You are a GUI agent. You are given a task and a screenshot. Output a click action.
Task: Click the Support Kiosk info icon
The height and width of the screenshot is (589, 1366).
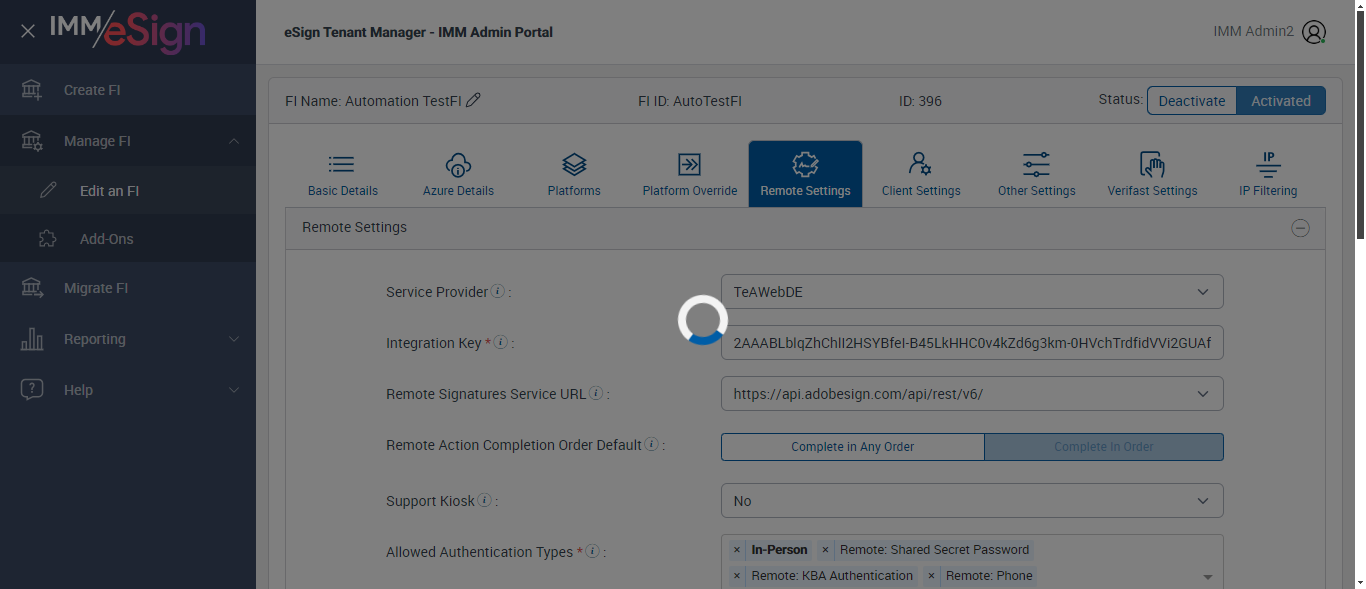[485, 500]
